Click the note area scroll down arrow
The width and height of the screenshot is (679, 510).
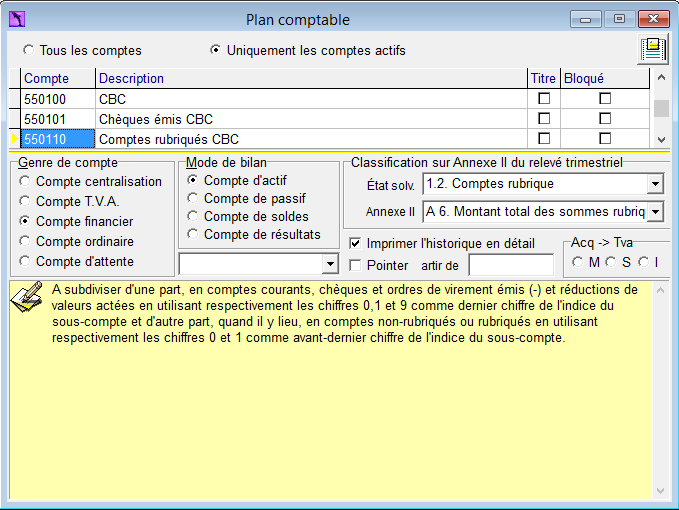(660, 491)
